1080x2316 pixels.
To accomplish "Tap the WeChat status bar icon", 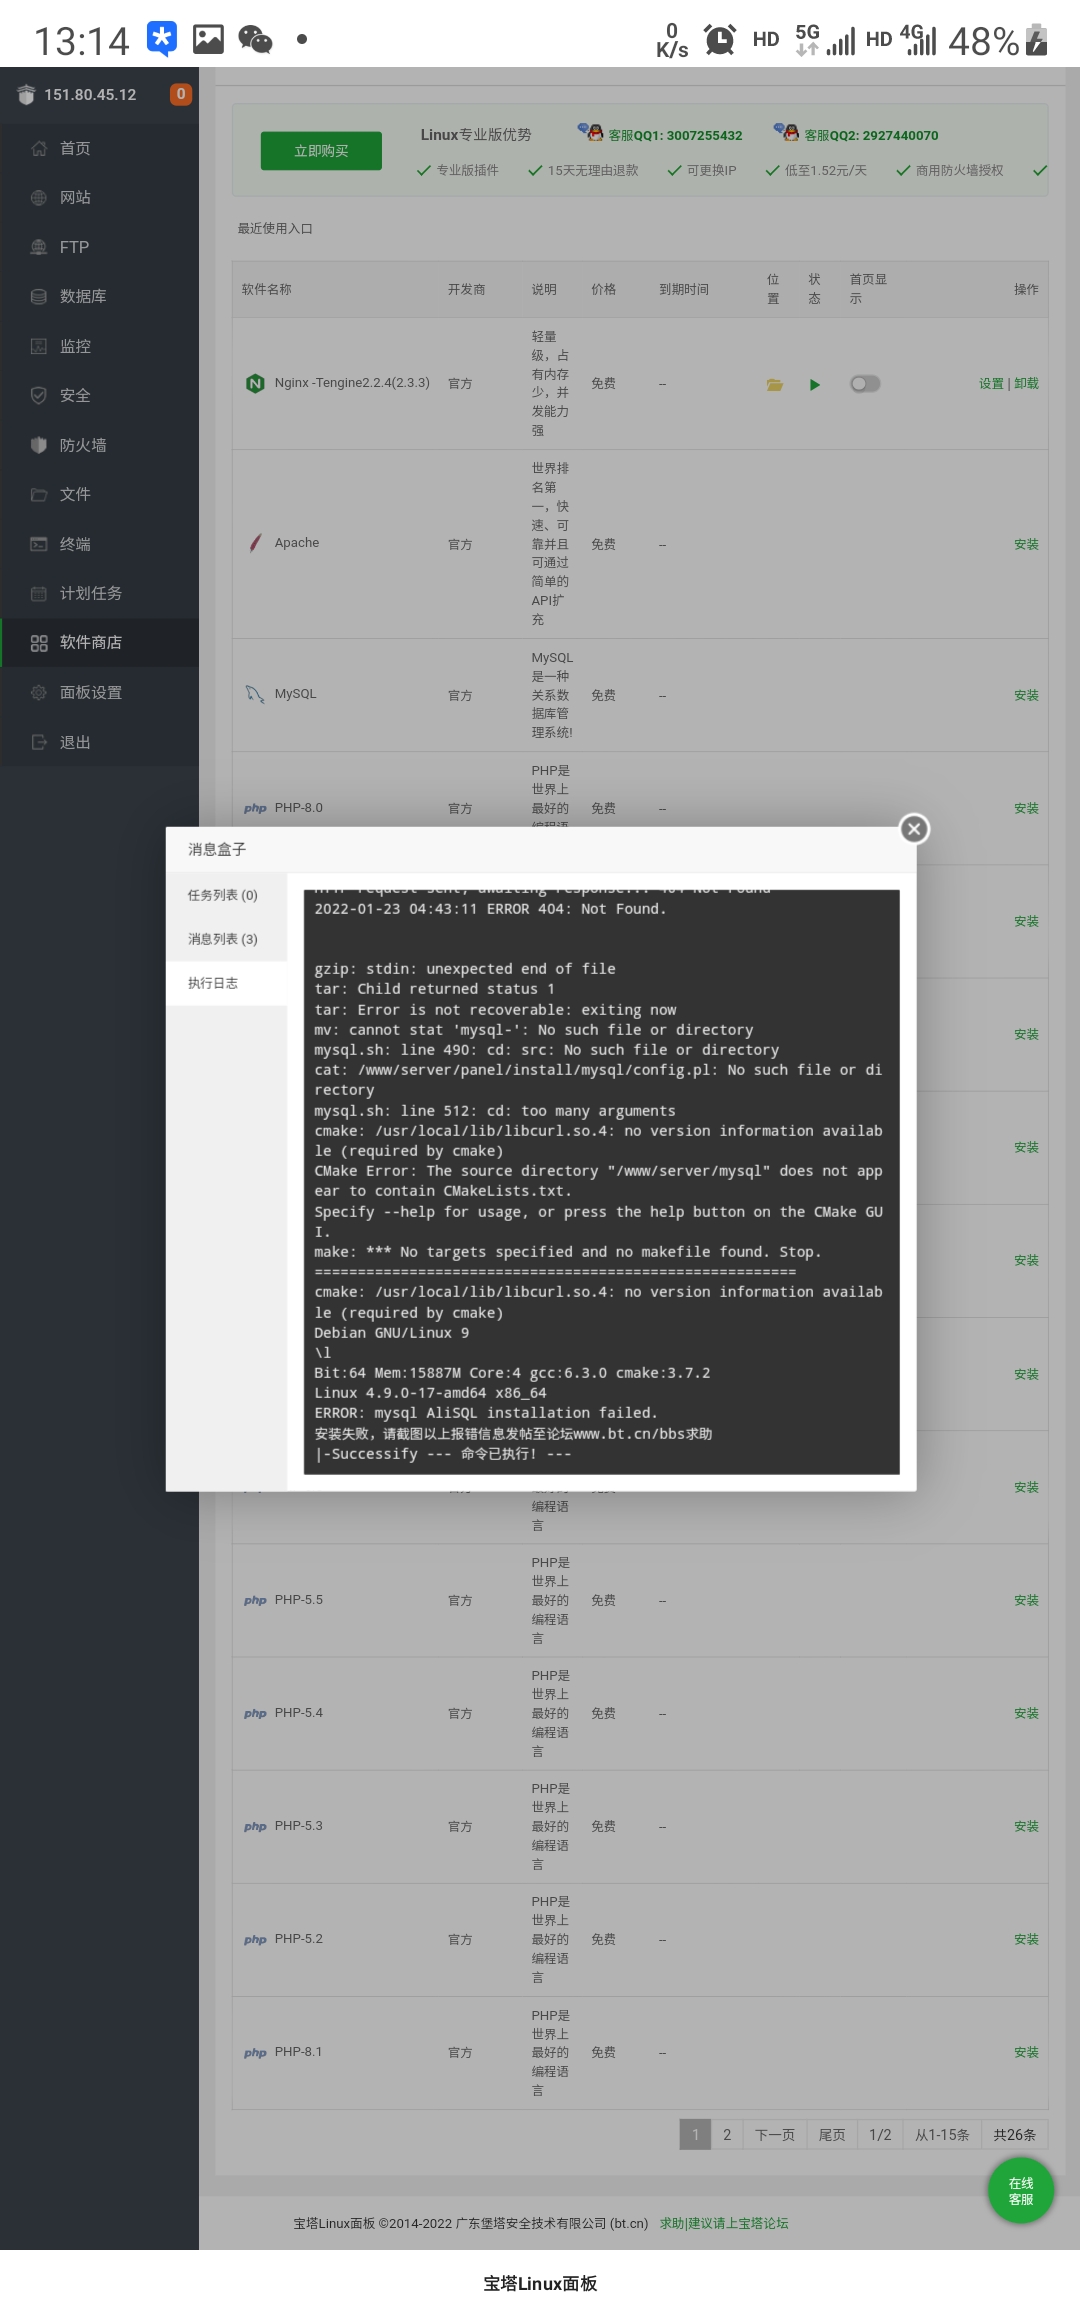I will pyautogui.click(x=255, y=40).
